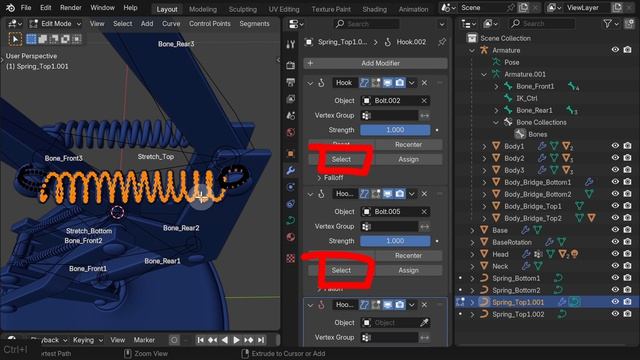
Task: Expand Spring_Bottom1 in the outliner
Action: point(472,278)
